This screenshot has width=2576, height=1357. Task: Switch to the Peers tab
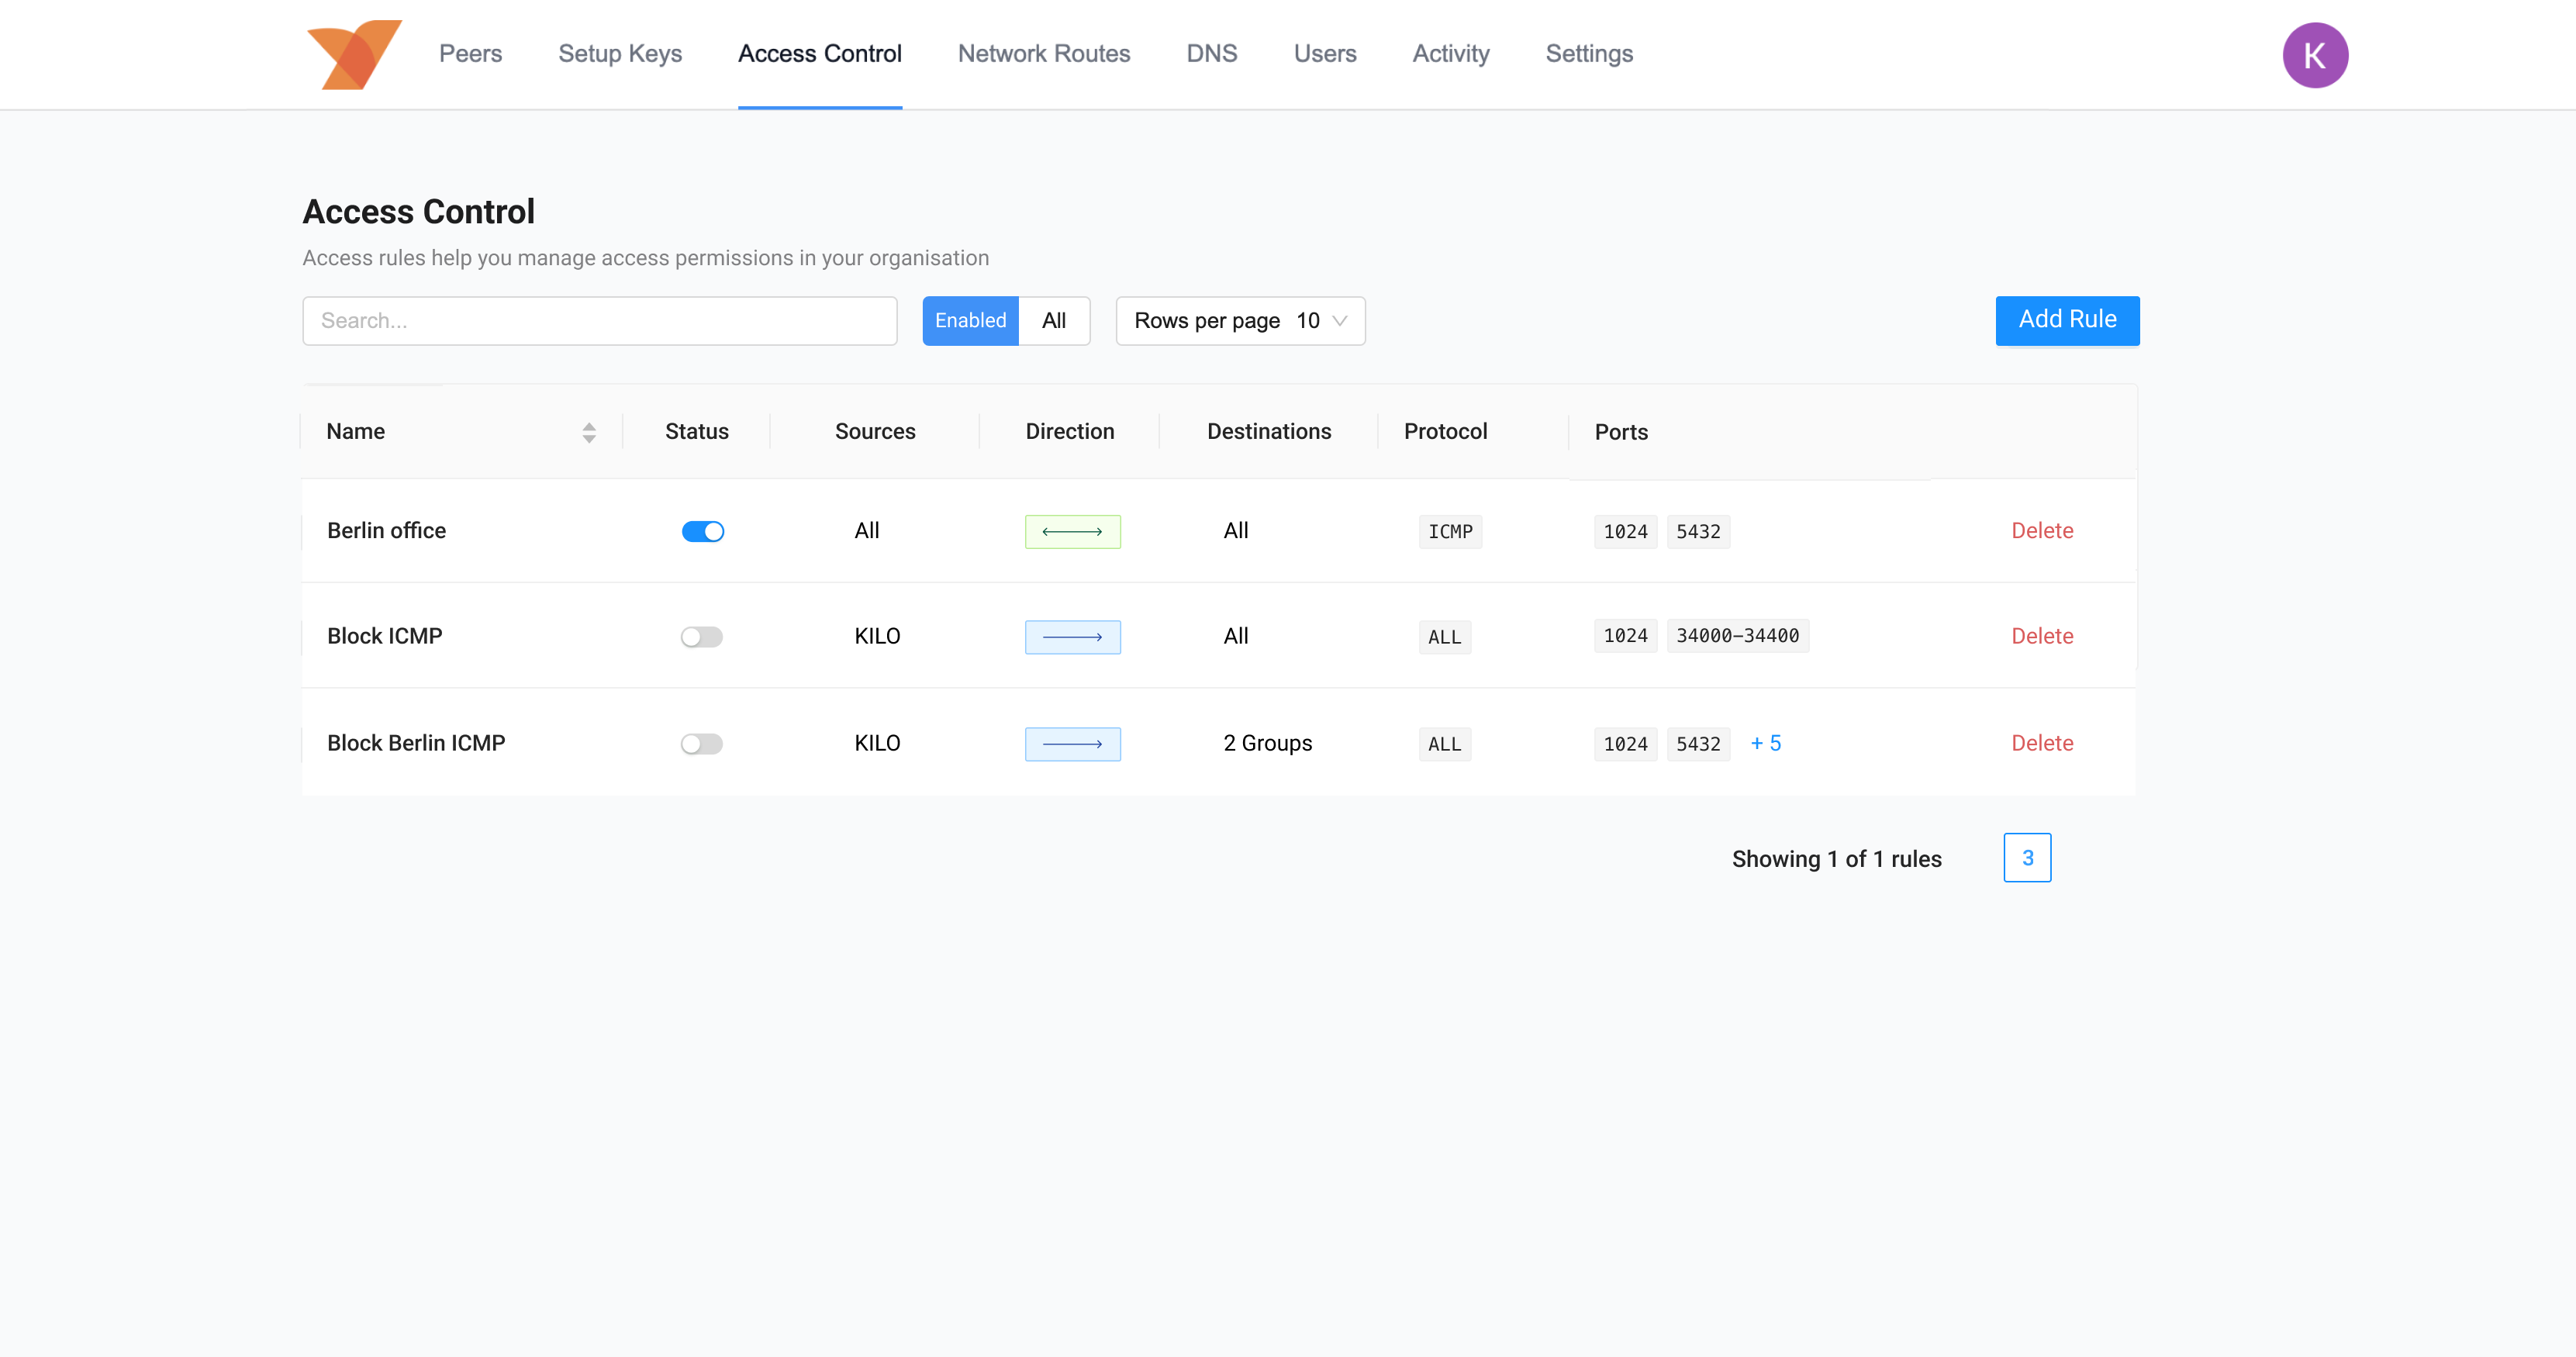coord(470,54)
